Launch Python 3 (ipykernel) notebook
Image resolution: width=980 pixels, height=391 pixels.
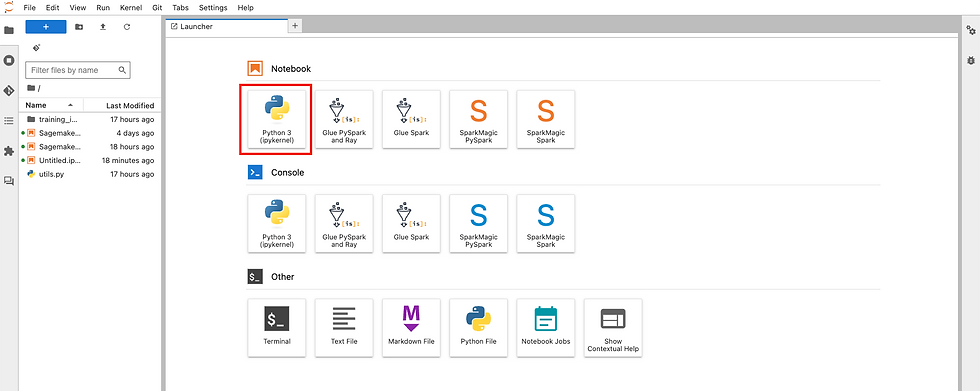point(277,119)
